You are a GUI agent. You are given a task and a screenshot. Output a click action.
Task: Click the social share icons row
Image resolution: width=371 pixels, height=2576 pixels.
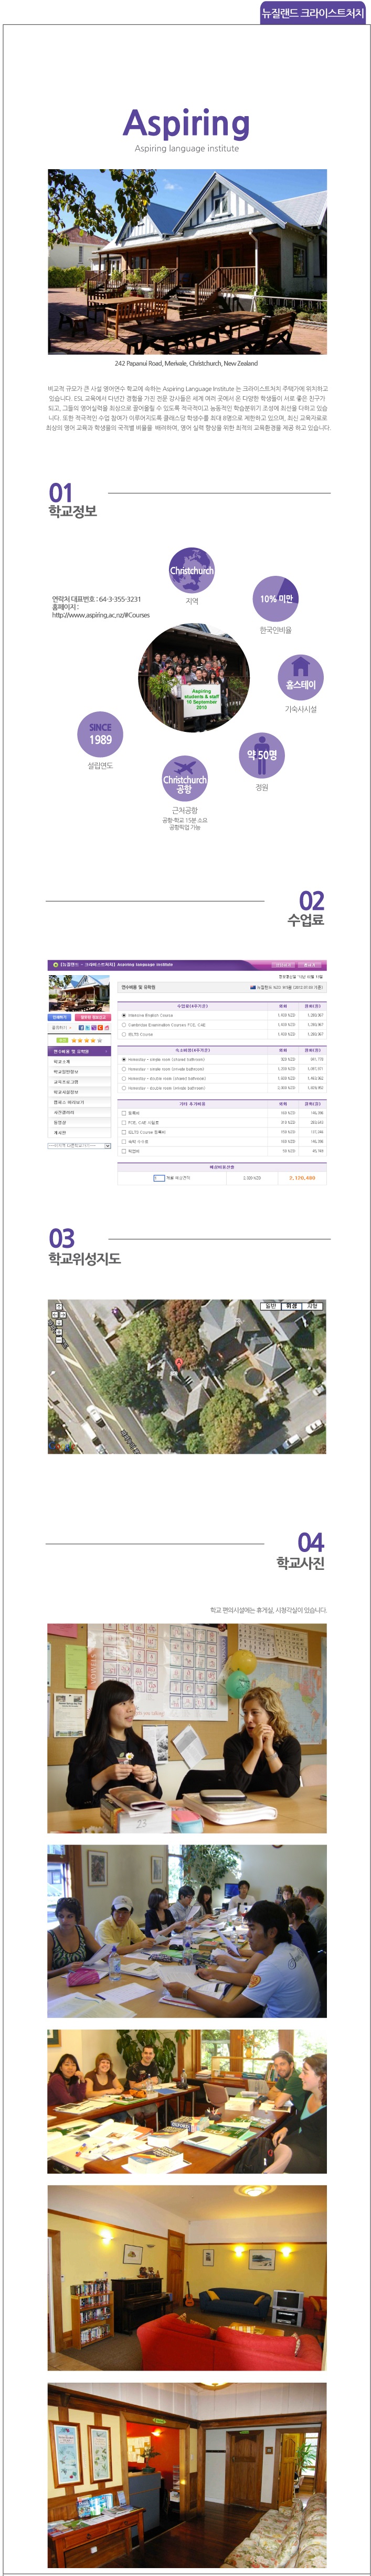(x=93, y=1027)
